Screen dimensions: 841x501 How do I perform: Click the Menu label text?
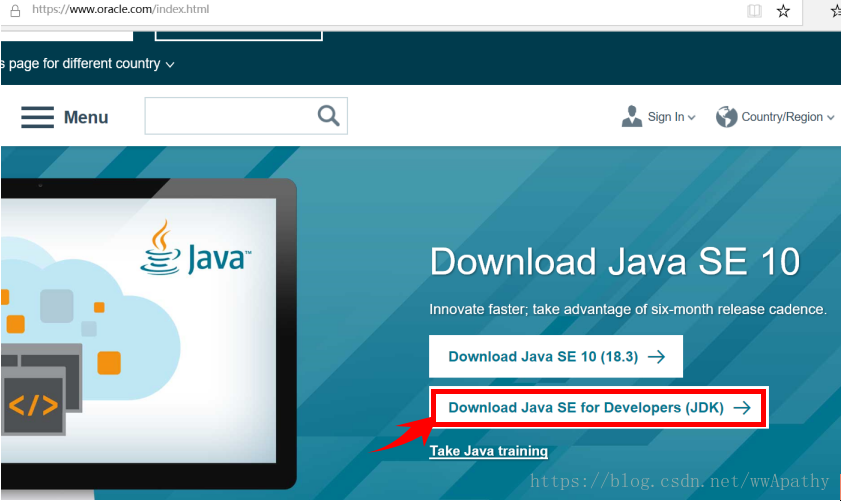tap(86, 117)
